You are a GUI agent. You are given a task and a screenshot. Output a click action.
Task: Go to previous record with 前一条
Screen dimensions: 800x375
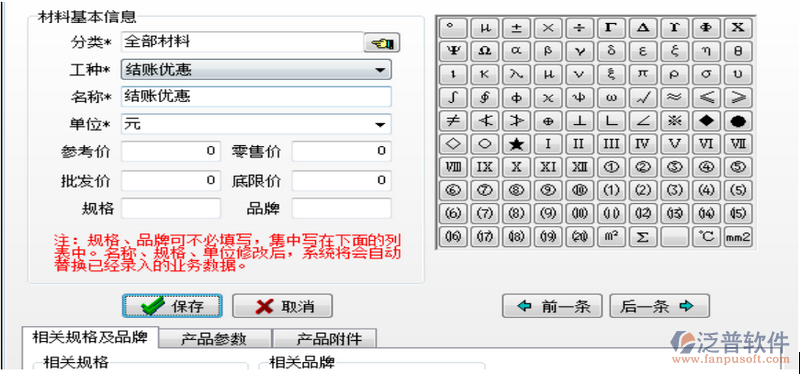pos(552,306)
